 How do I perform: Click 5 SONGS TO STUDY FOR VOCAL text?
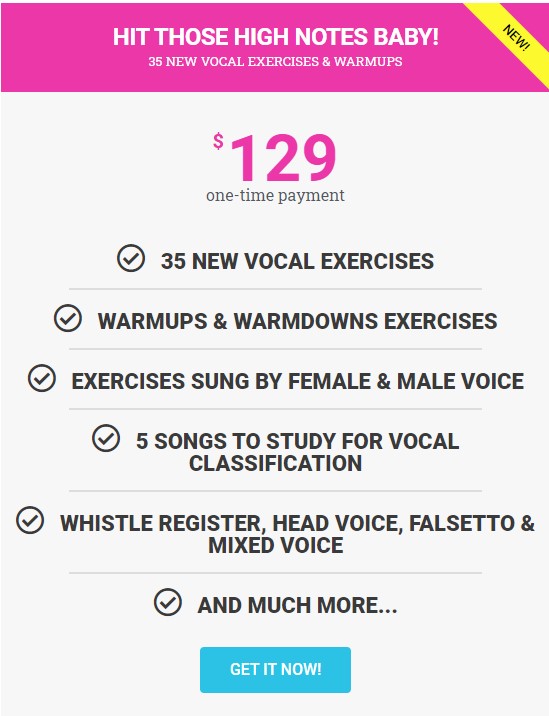pyautogui.click(x=298, y=441)
